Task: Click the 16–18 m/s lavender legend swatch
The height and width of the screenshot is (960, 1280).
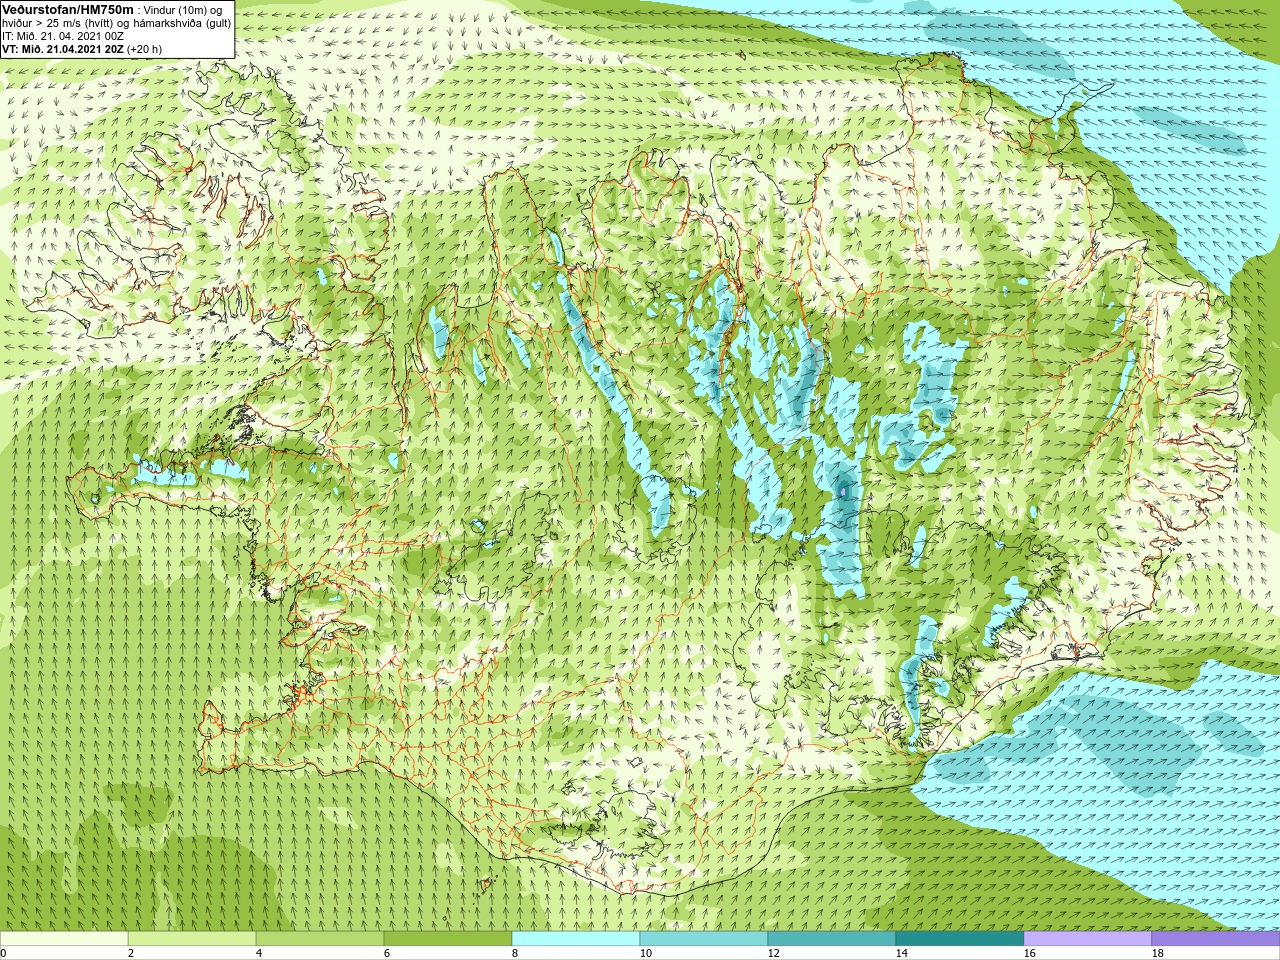Action: [x=1088, y=939]
